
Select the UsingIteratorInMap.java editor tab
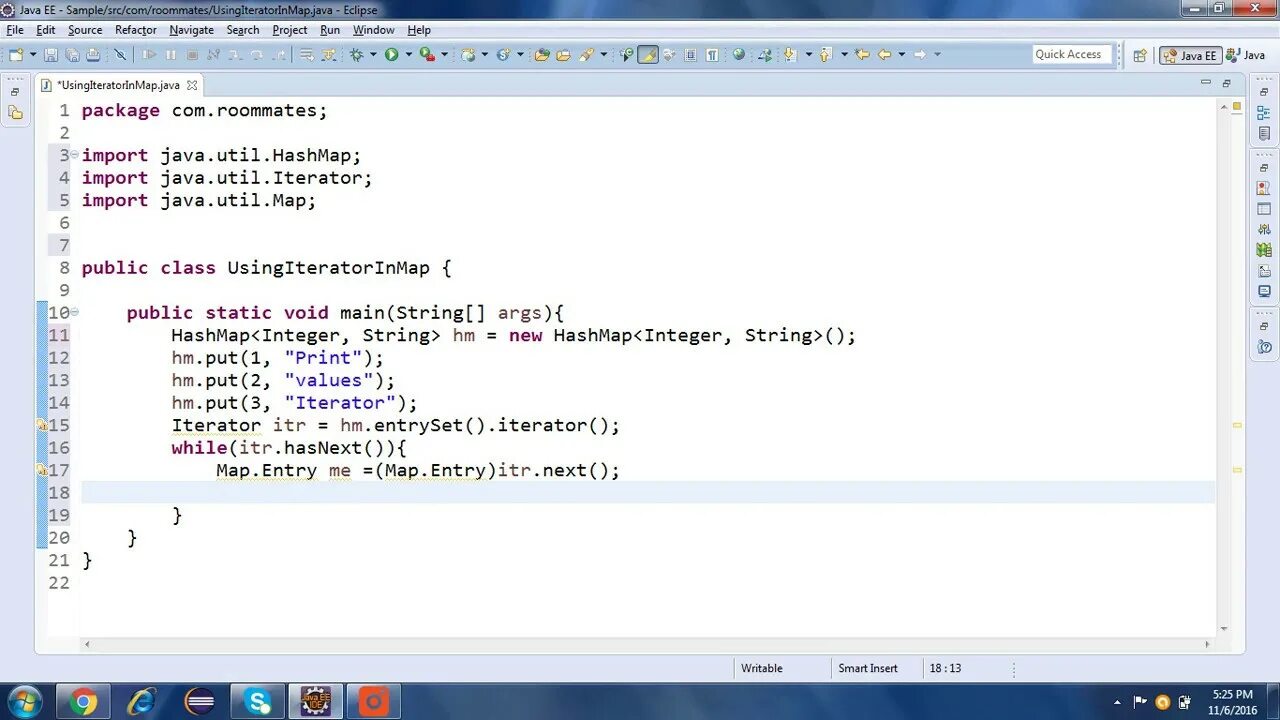pos(117,86)
